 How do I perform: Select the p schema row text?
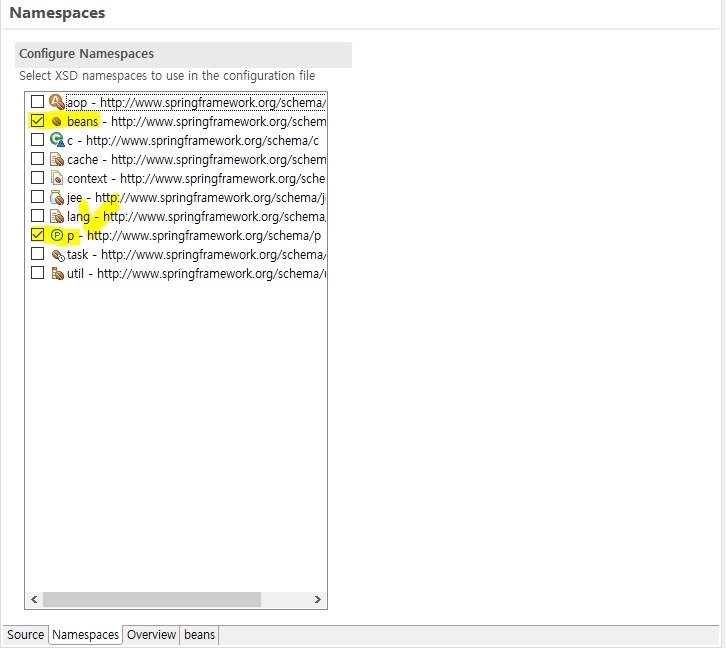pos(194,236)
